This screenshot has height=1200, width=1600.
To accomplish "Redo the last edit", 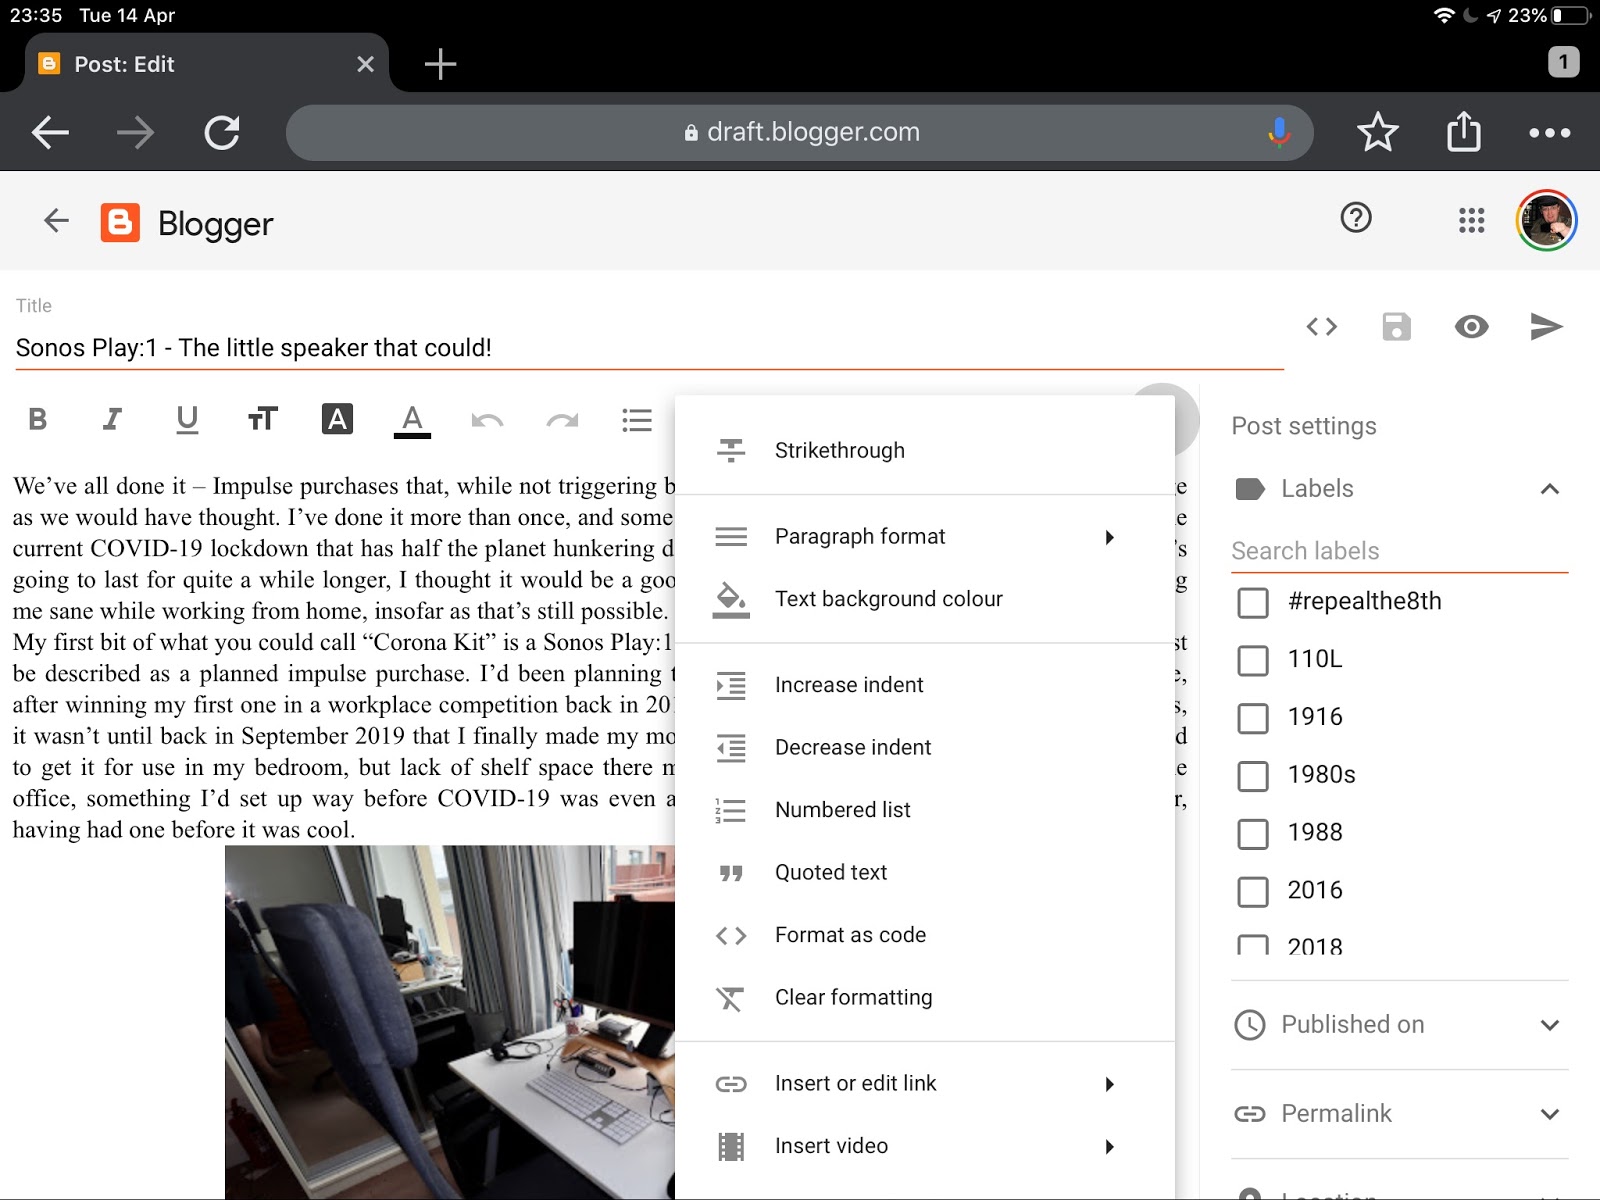I will (x=562, y=420).
